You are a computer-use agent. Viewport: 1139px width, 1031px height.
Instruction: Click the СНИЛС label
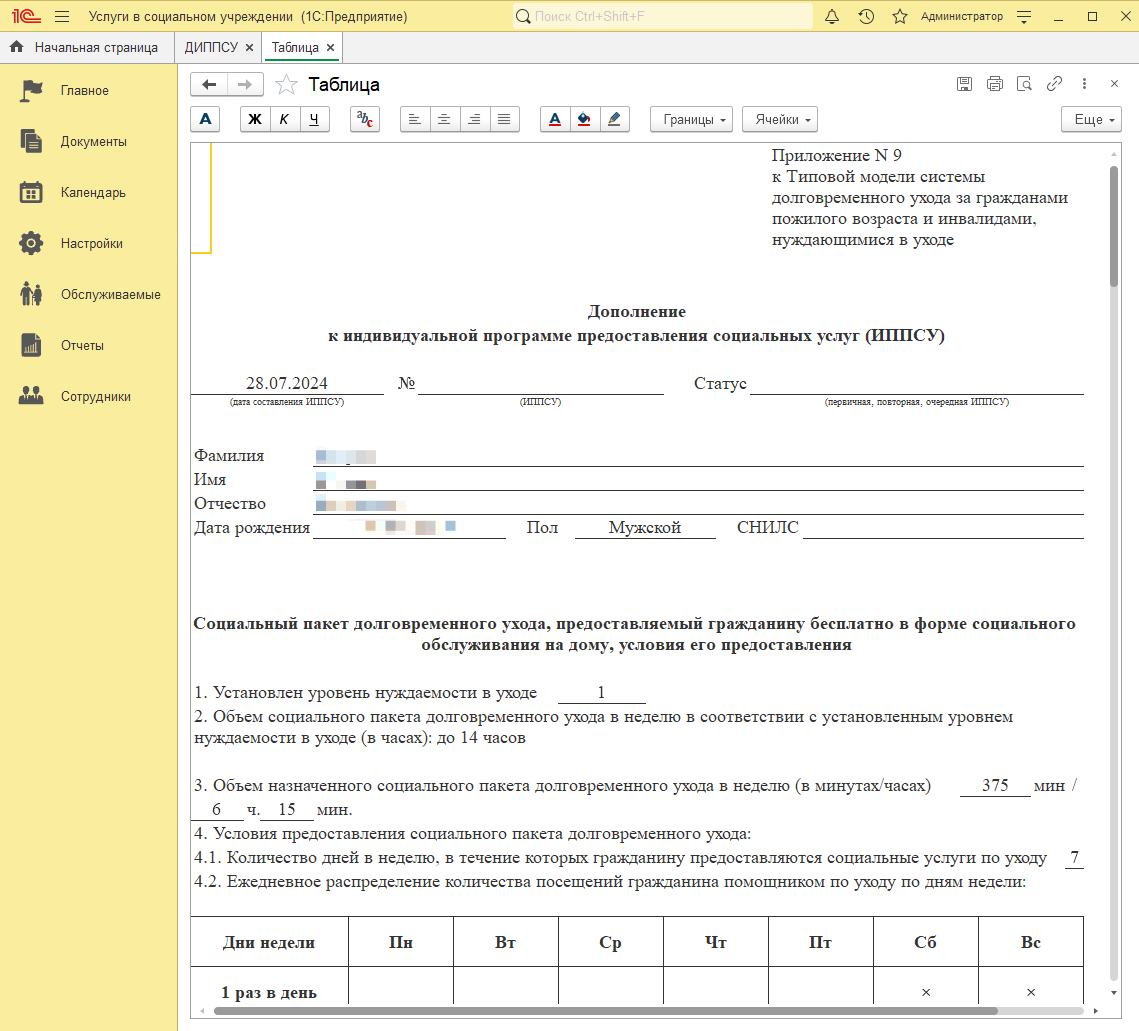click(x=767, y=527)
